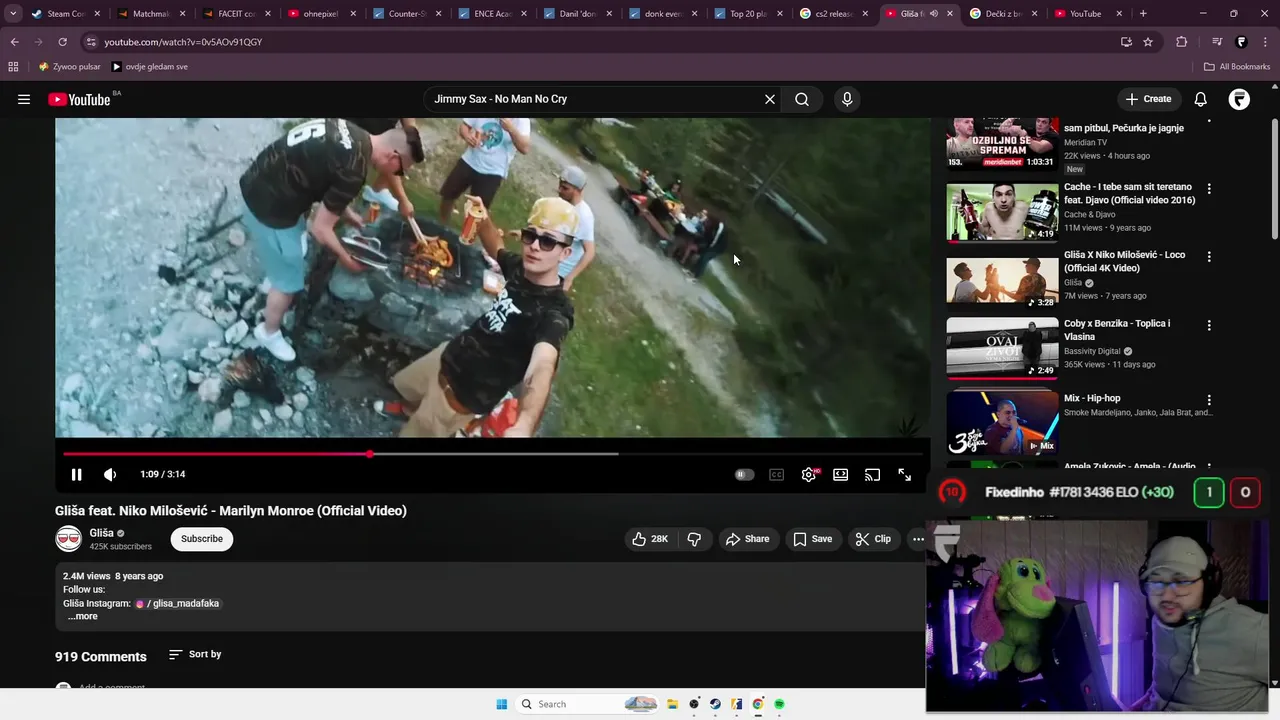The image size is (1280, 720).
Task: Save video to a playlist
Action: click(812, 539)
